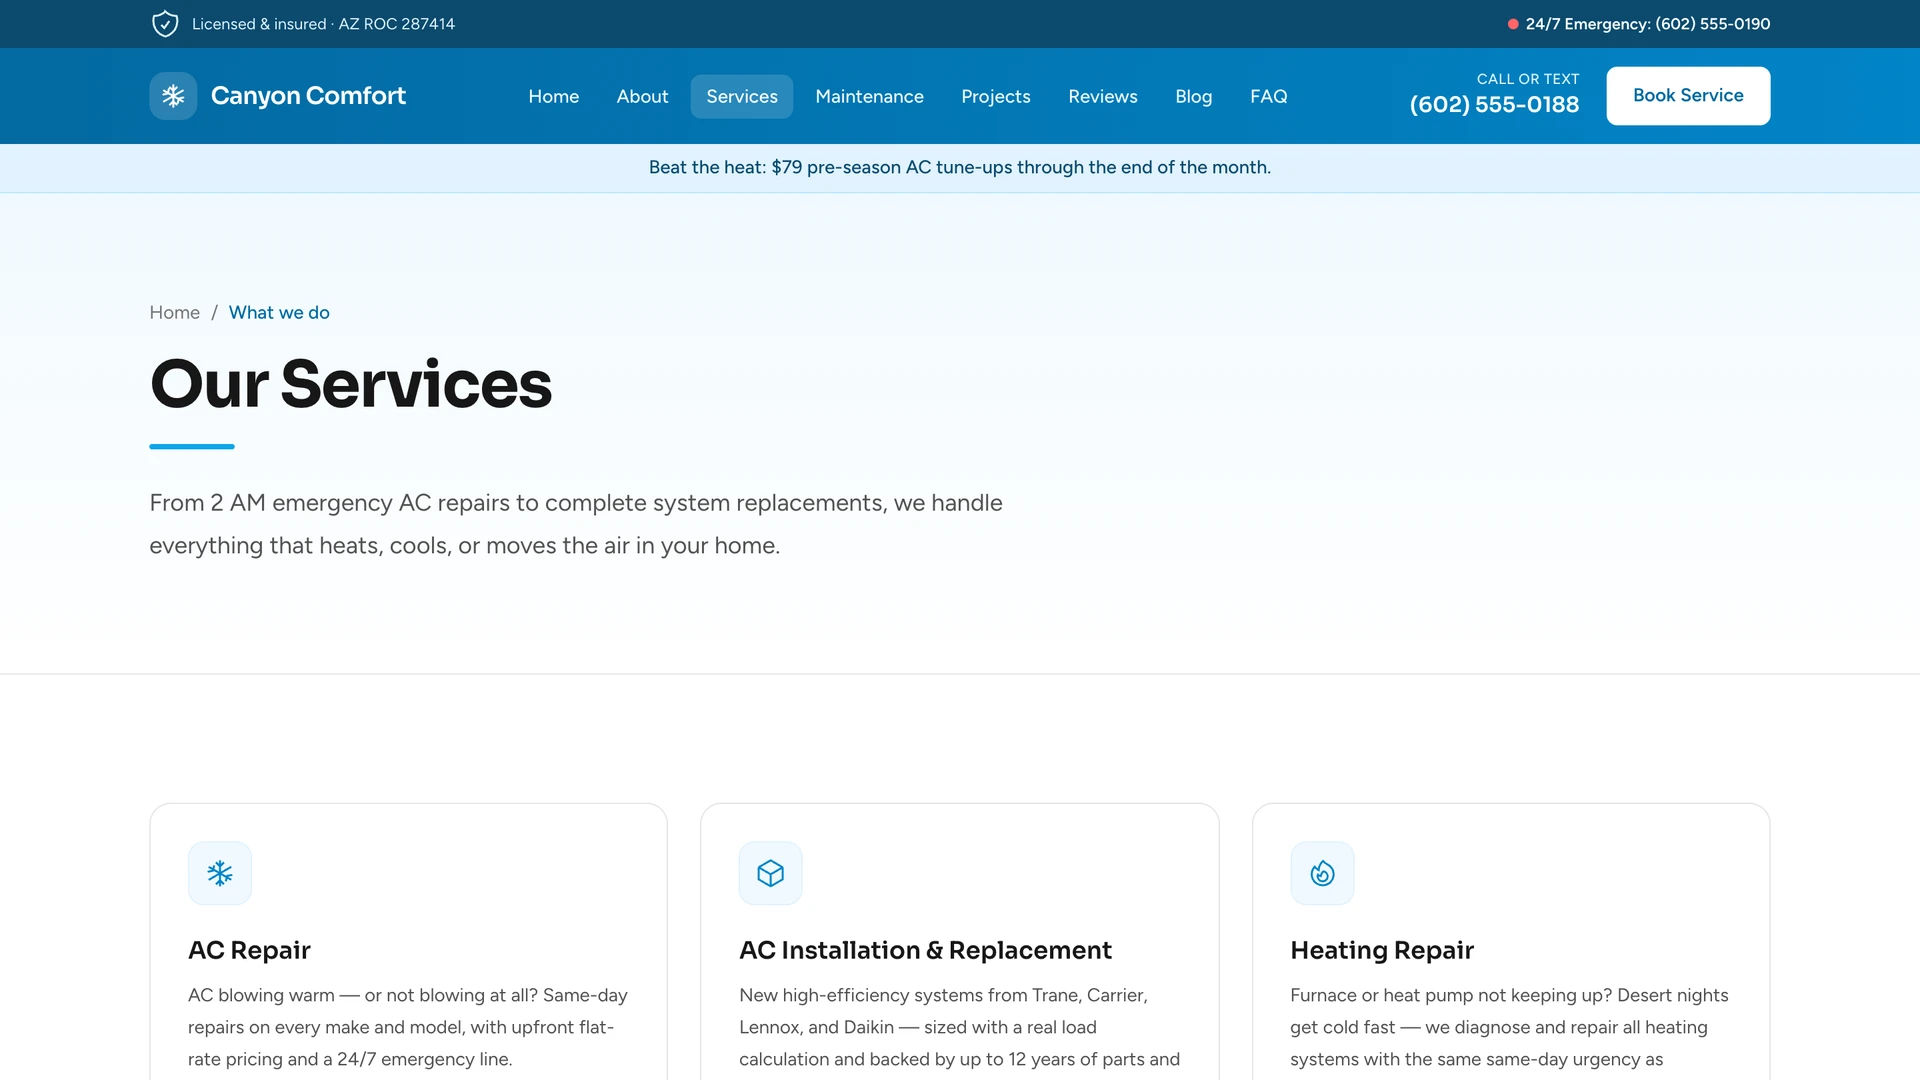The width and height of the screenshot is (1920, 1080).
Task: Visit the Blog page
Action: pos(1194,96)
